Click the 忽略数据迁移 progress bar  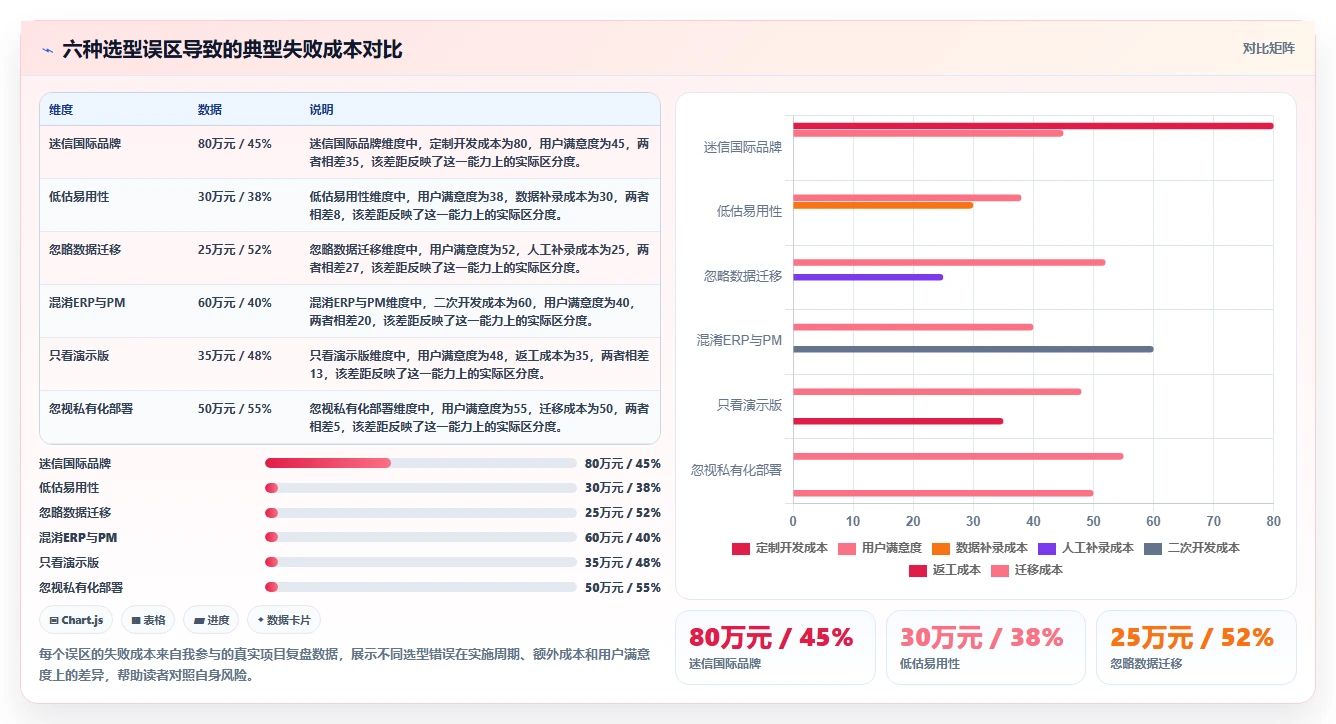(x=421, y=513)
